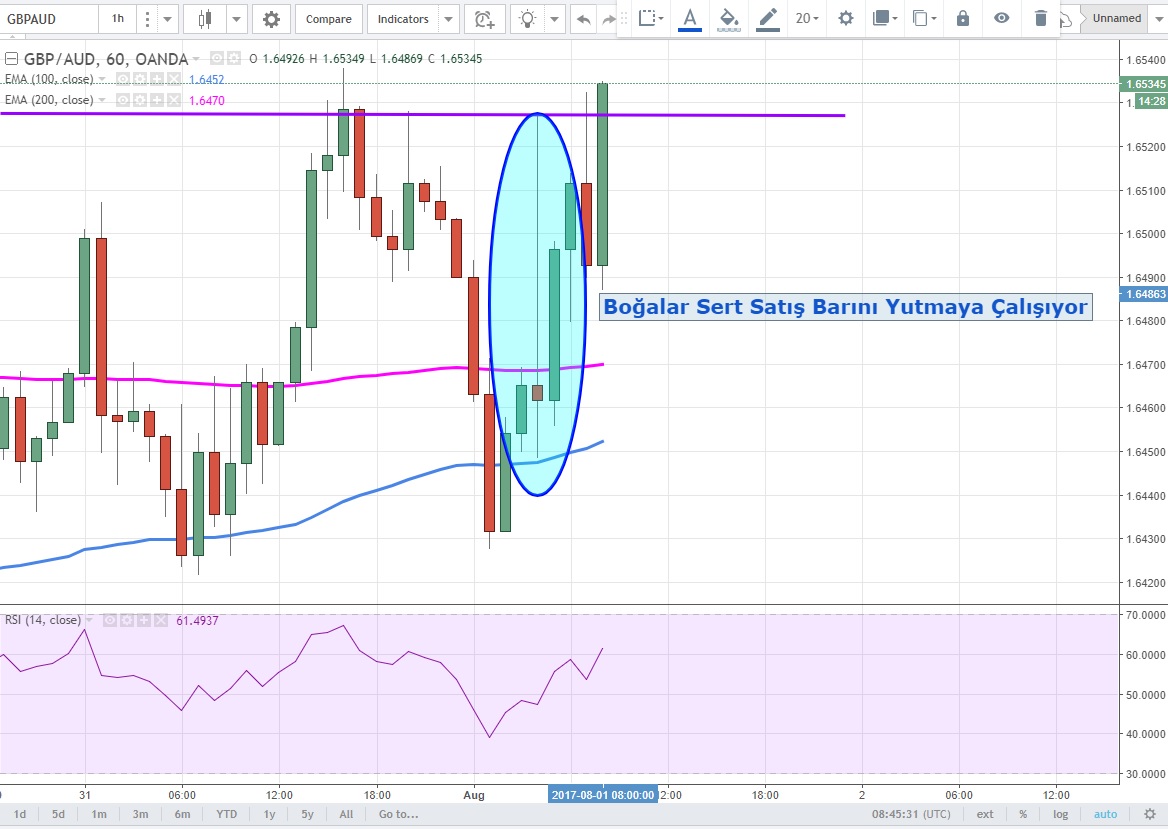
Task: Expand the Indicators dropdown arrow
Action: pos(449,19)
